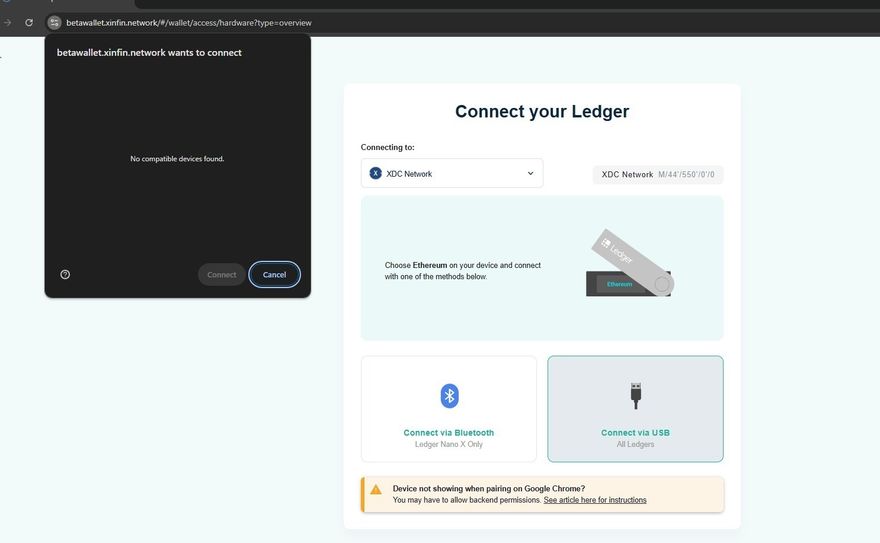Click the "No compatible devices found" message
The image size is (880, 543).
(x=177, y=159)
